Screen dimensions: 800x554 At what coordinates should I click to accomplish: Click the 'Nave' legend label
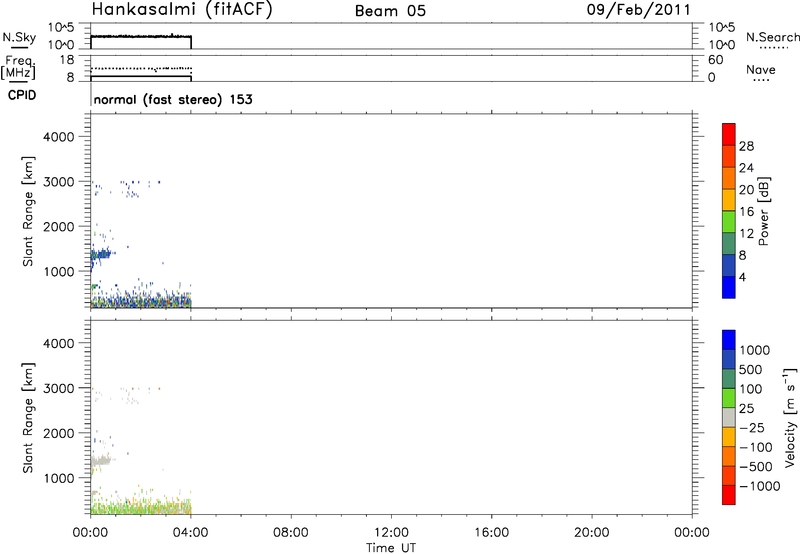point(761,69)
